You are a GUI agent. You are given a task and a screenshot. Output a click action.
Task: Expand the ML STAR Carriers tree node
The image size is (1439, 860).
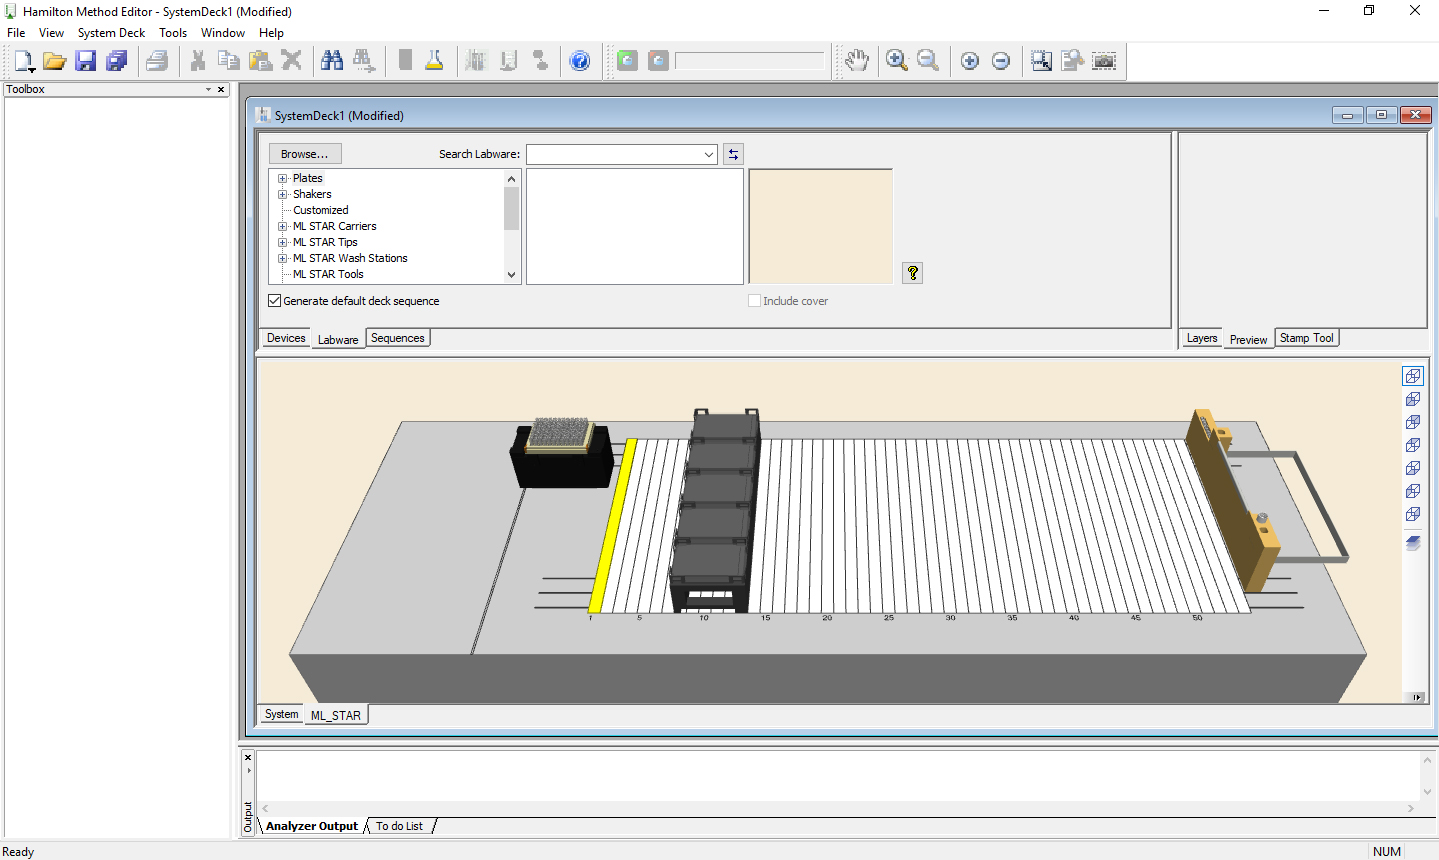tap(282, 226)
